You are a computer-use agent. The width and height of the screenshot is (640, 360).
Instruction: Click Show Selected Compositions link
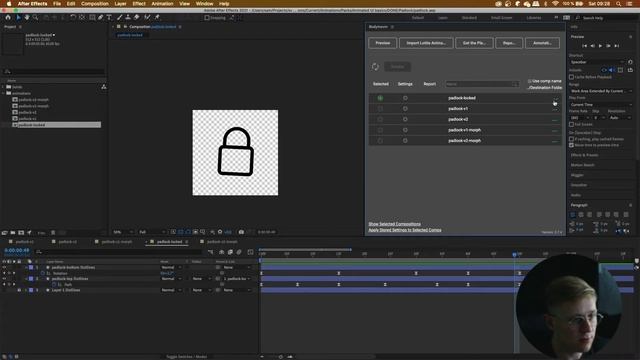(394, 224)
